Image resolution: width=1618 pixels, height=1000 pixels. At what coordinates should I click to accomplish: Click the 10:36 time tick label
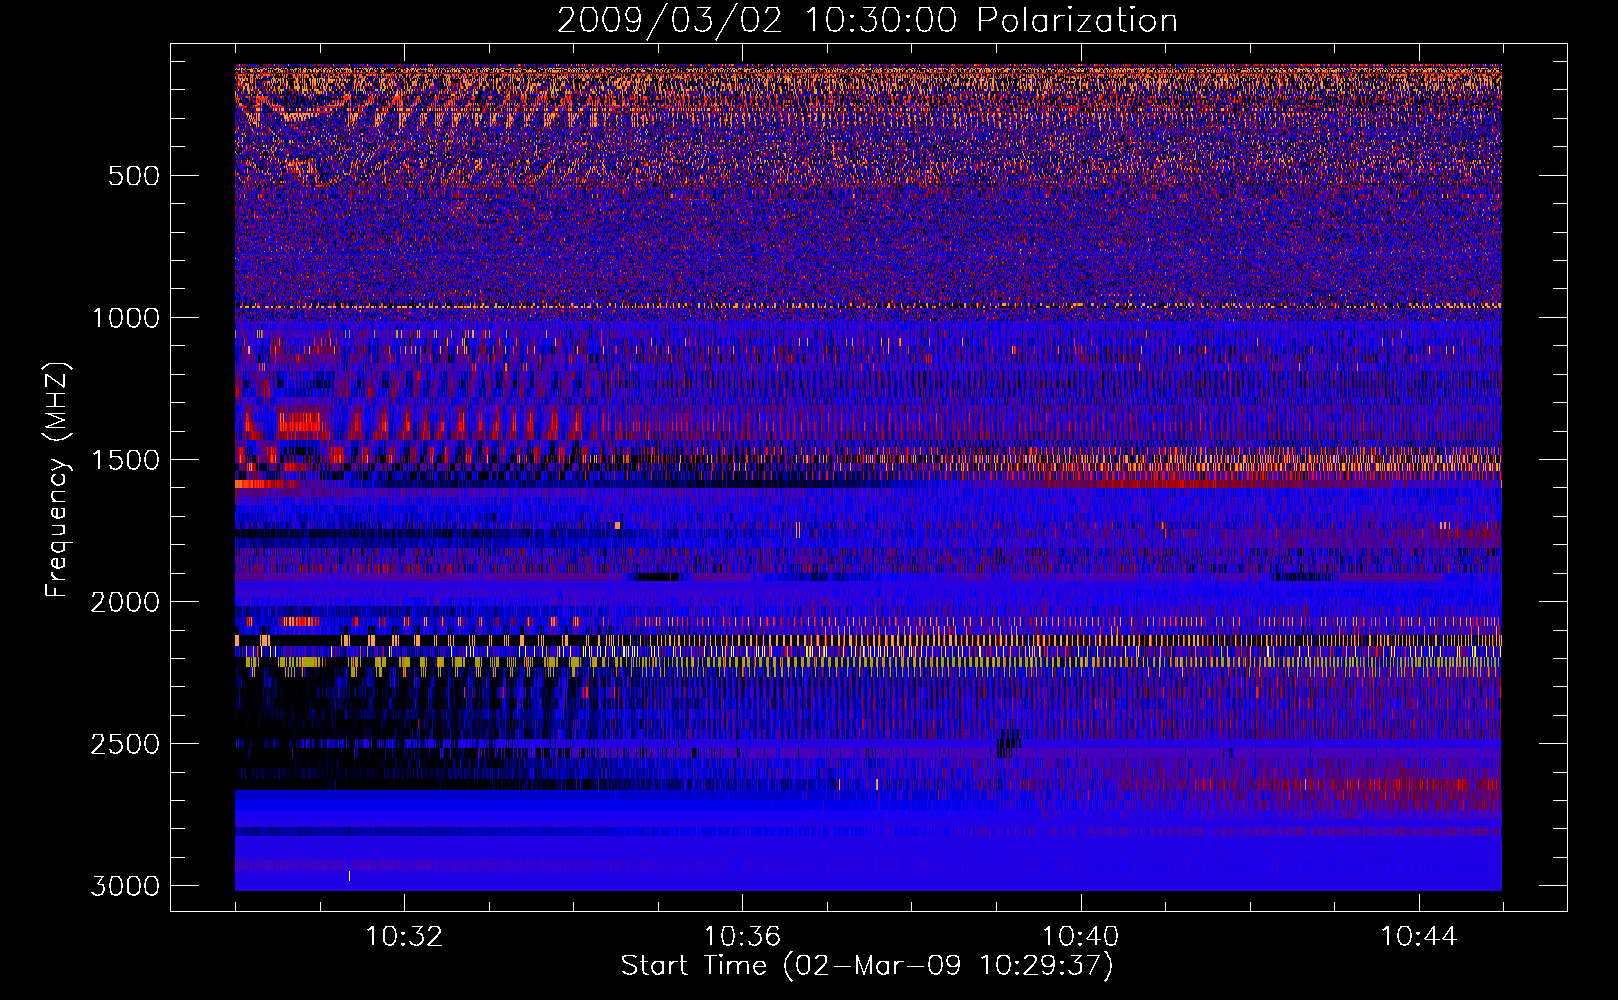742,937
